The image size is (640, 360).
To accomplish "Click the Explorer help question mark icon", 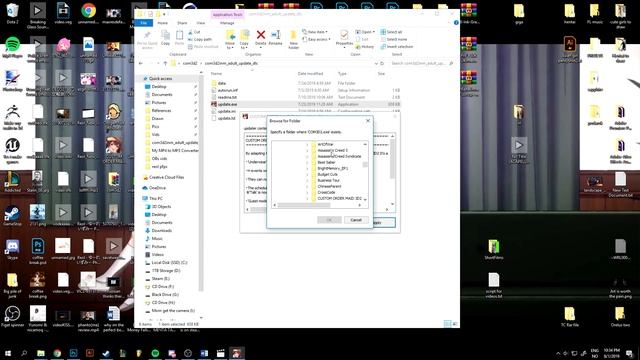I will point(456,22).
